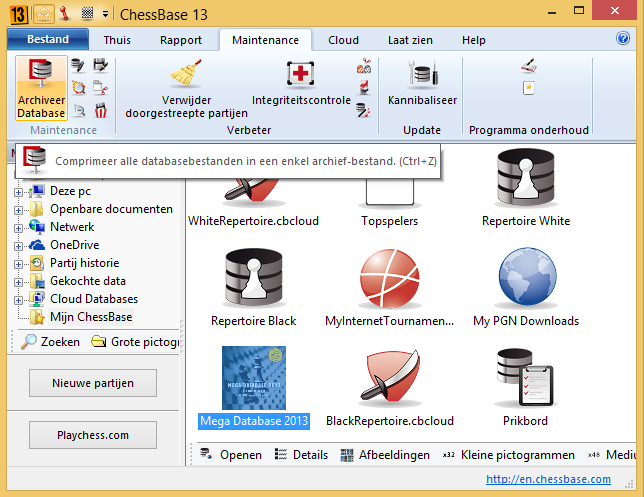Click the Playchess.com button
644x497 pixels.
93,435
